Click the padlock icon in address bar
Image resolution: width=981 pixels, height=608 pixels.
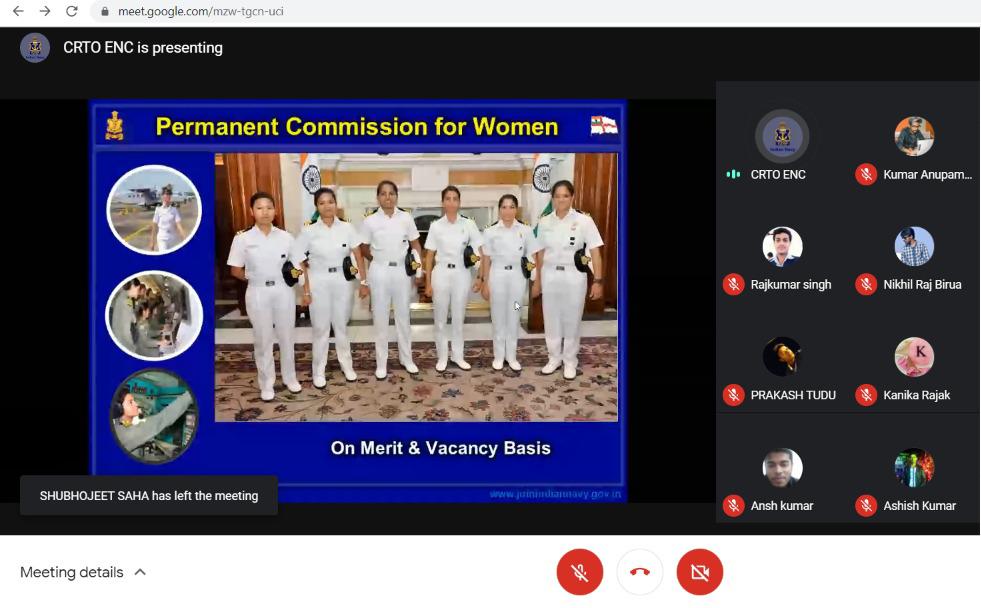click(104, 12)
